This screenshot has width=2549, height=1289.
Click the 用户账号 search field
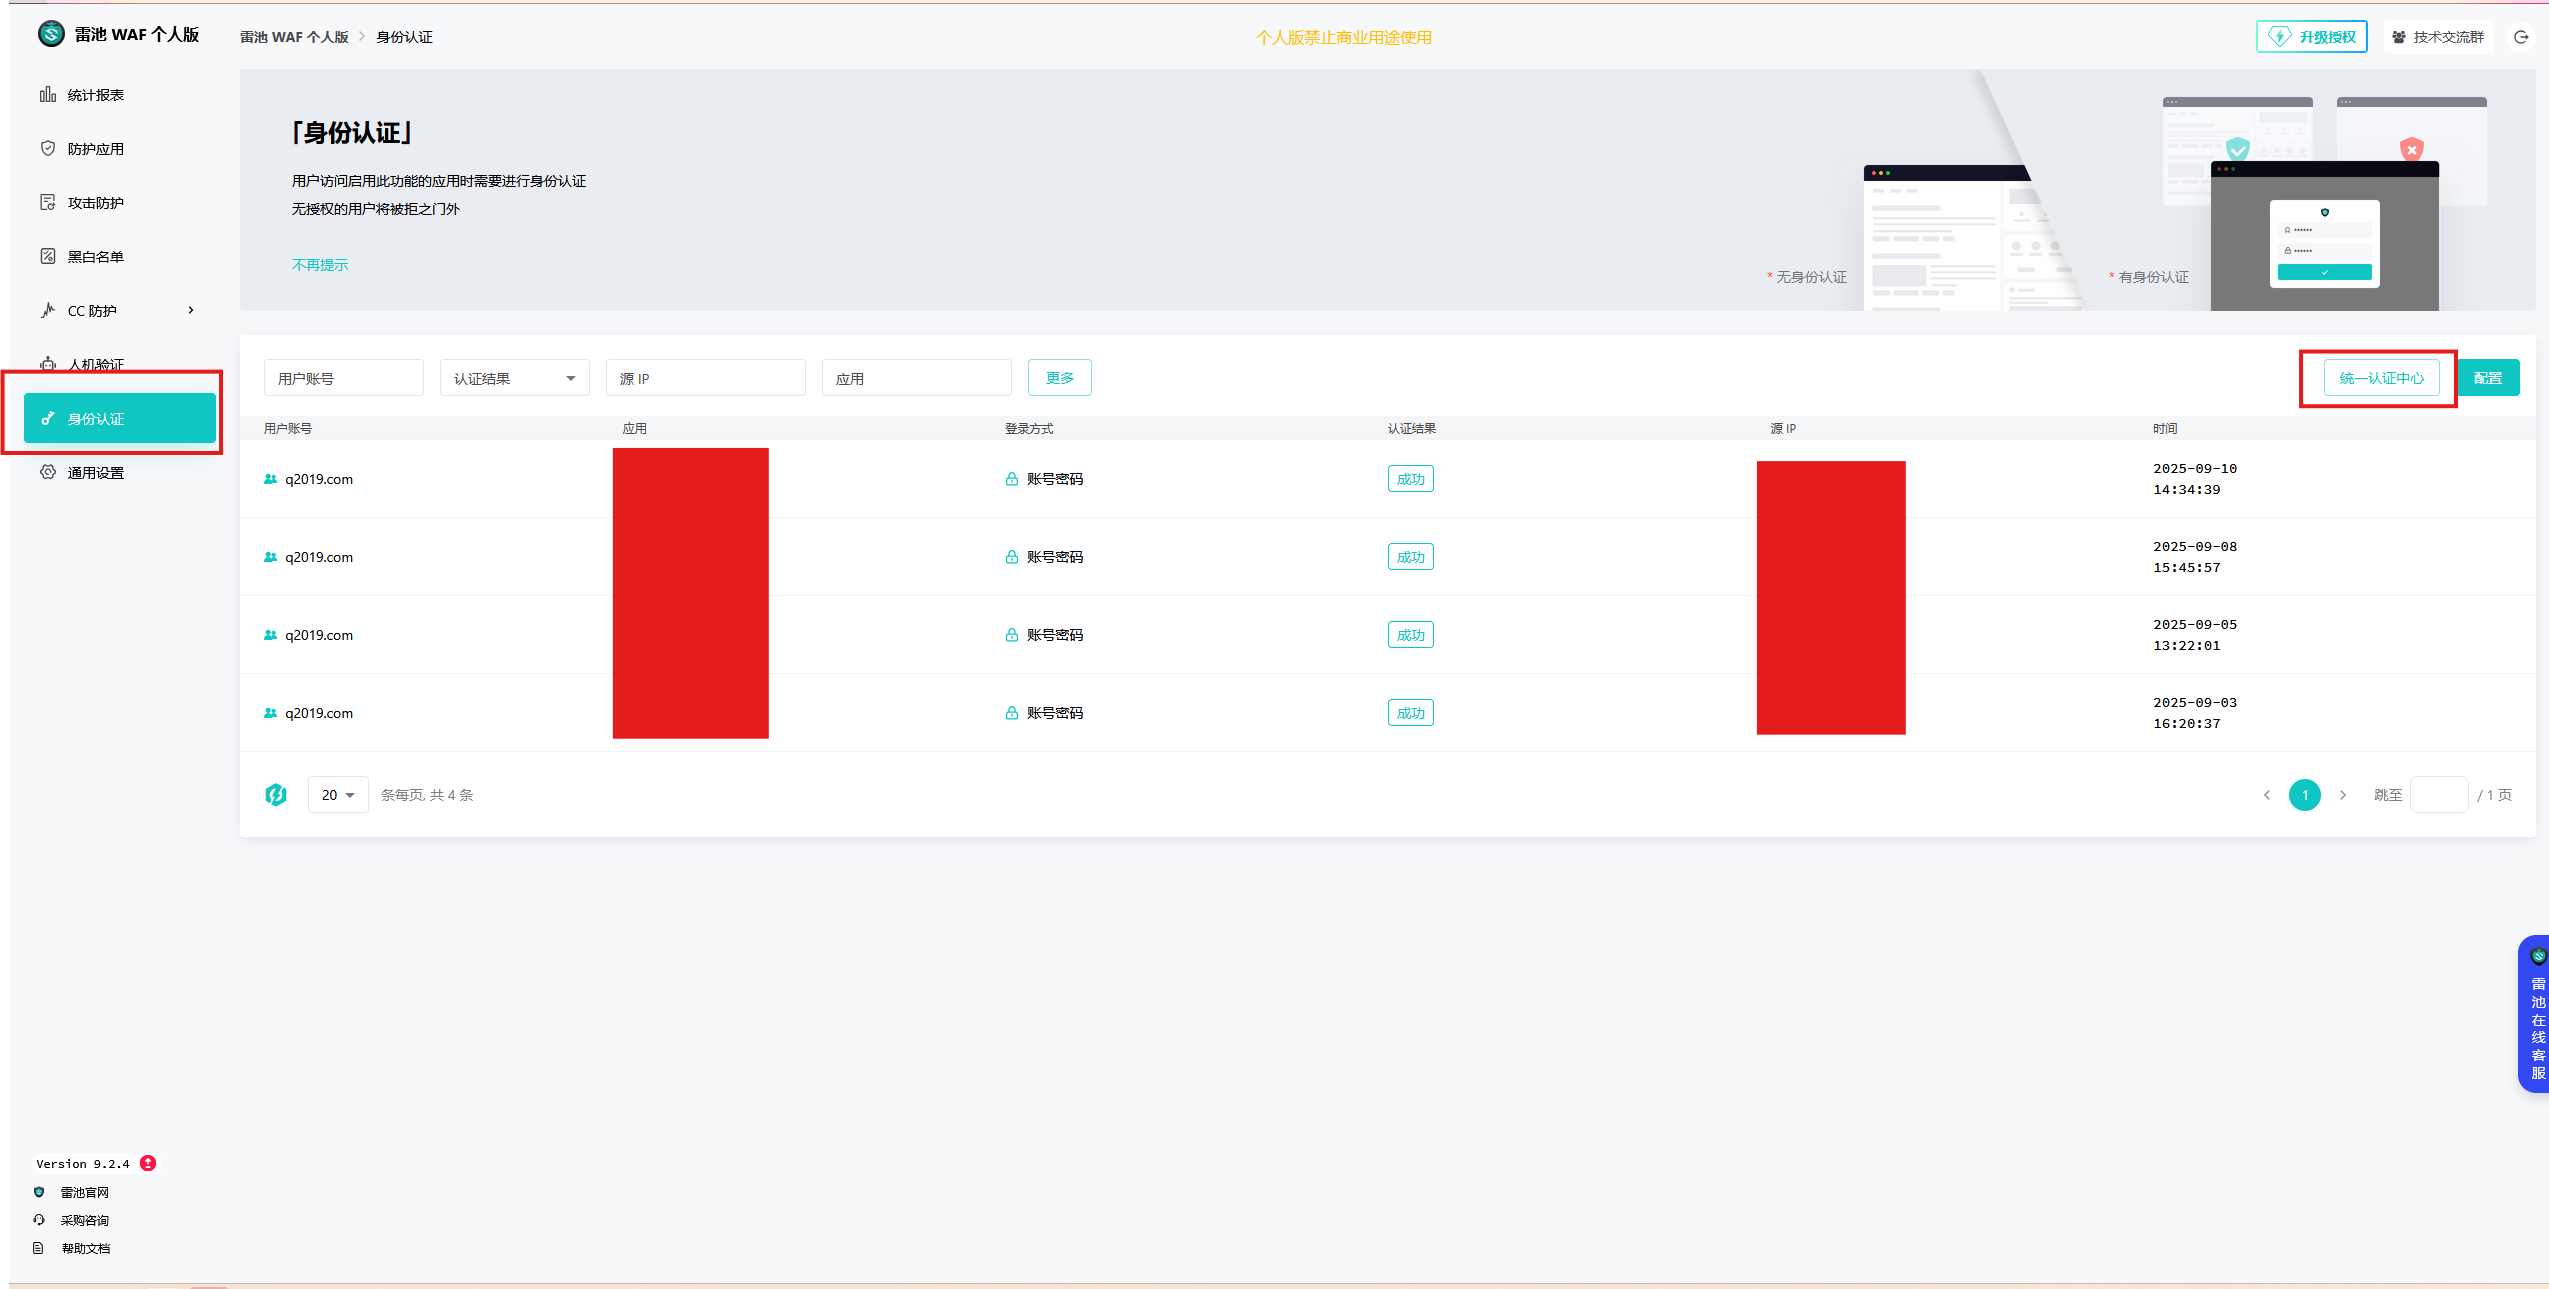(343, 378)
